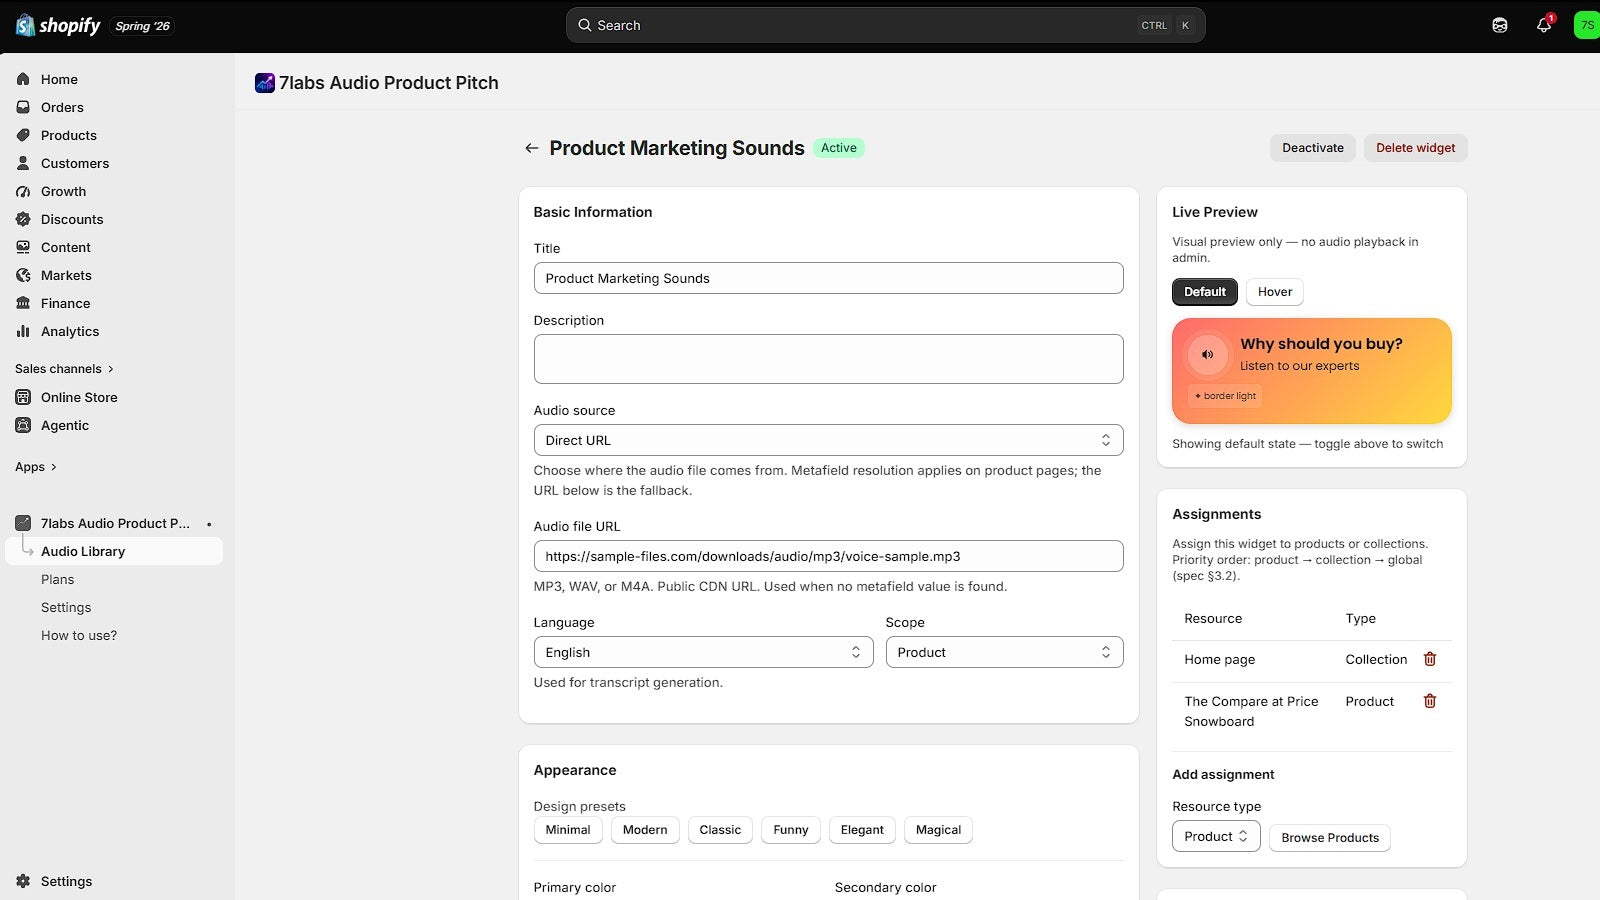Click the Content icon
Image resolution: width=1600 pixels, height=900 pixels.
23,247
